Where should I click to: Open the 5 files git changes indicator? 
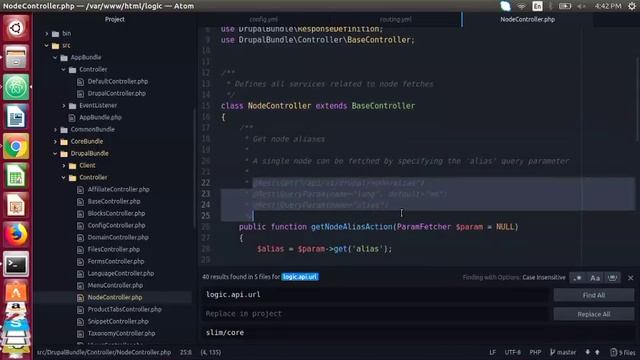(x=623, y=352)
